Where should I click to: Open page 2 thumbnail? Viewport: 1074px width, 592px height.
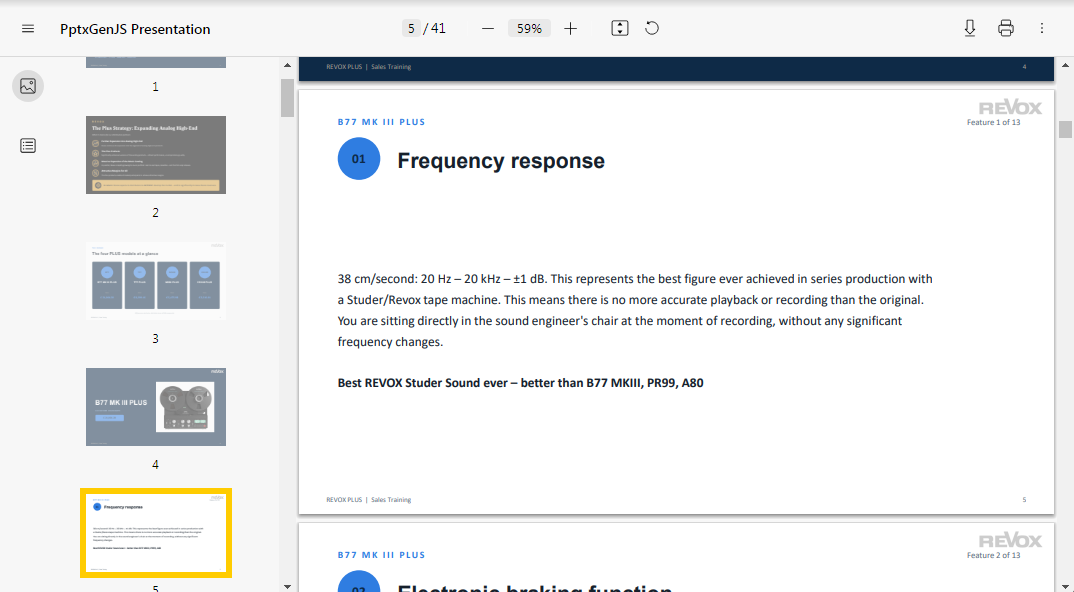156,155
